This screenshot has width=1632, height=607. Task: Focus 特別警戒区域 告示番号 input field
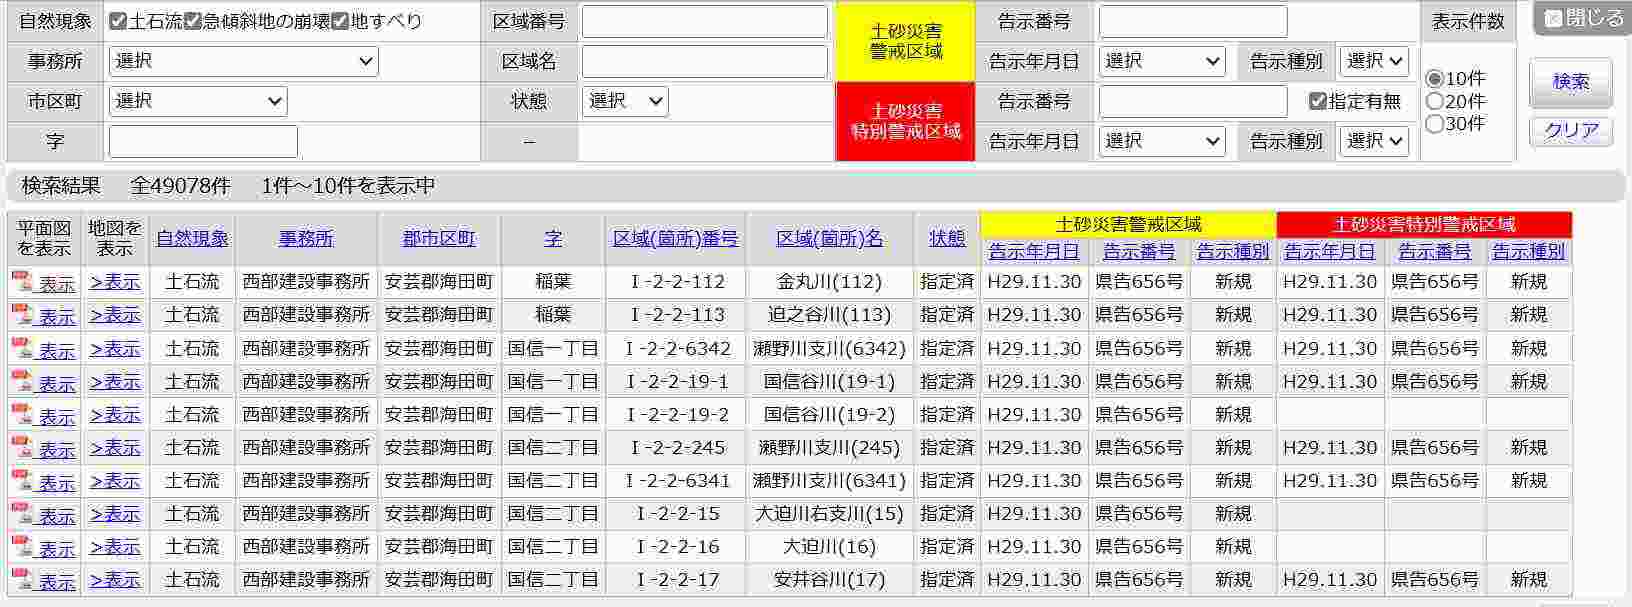(1193, 101)
